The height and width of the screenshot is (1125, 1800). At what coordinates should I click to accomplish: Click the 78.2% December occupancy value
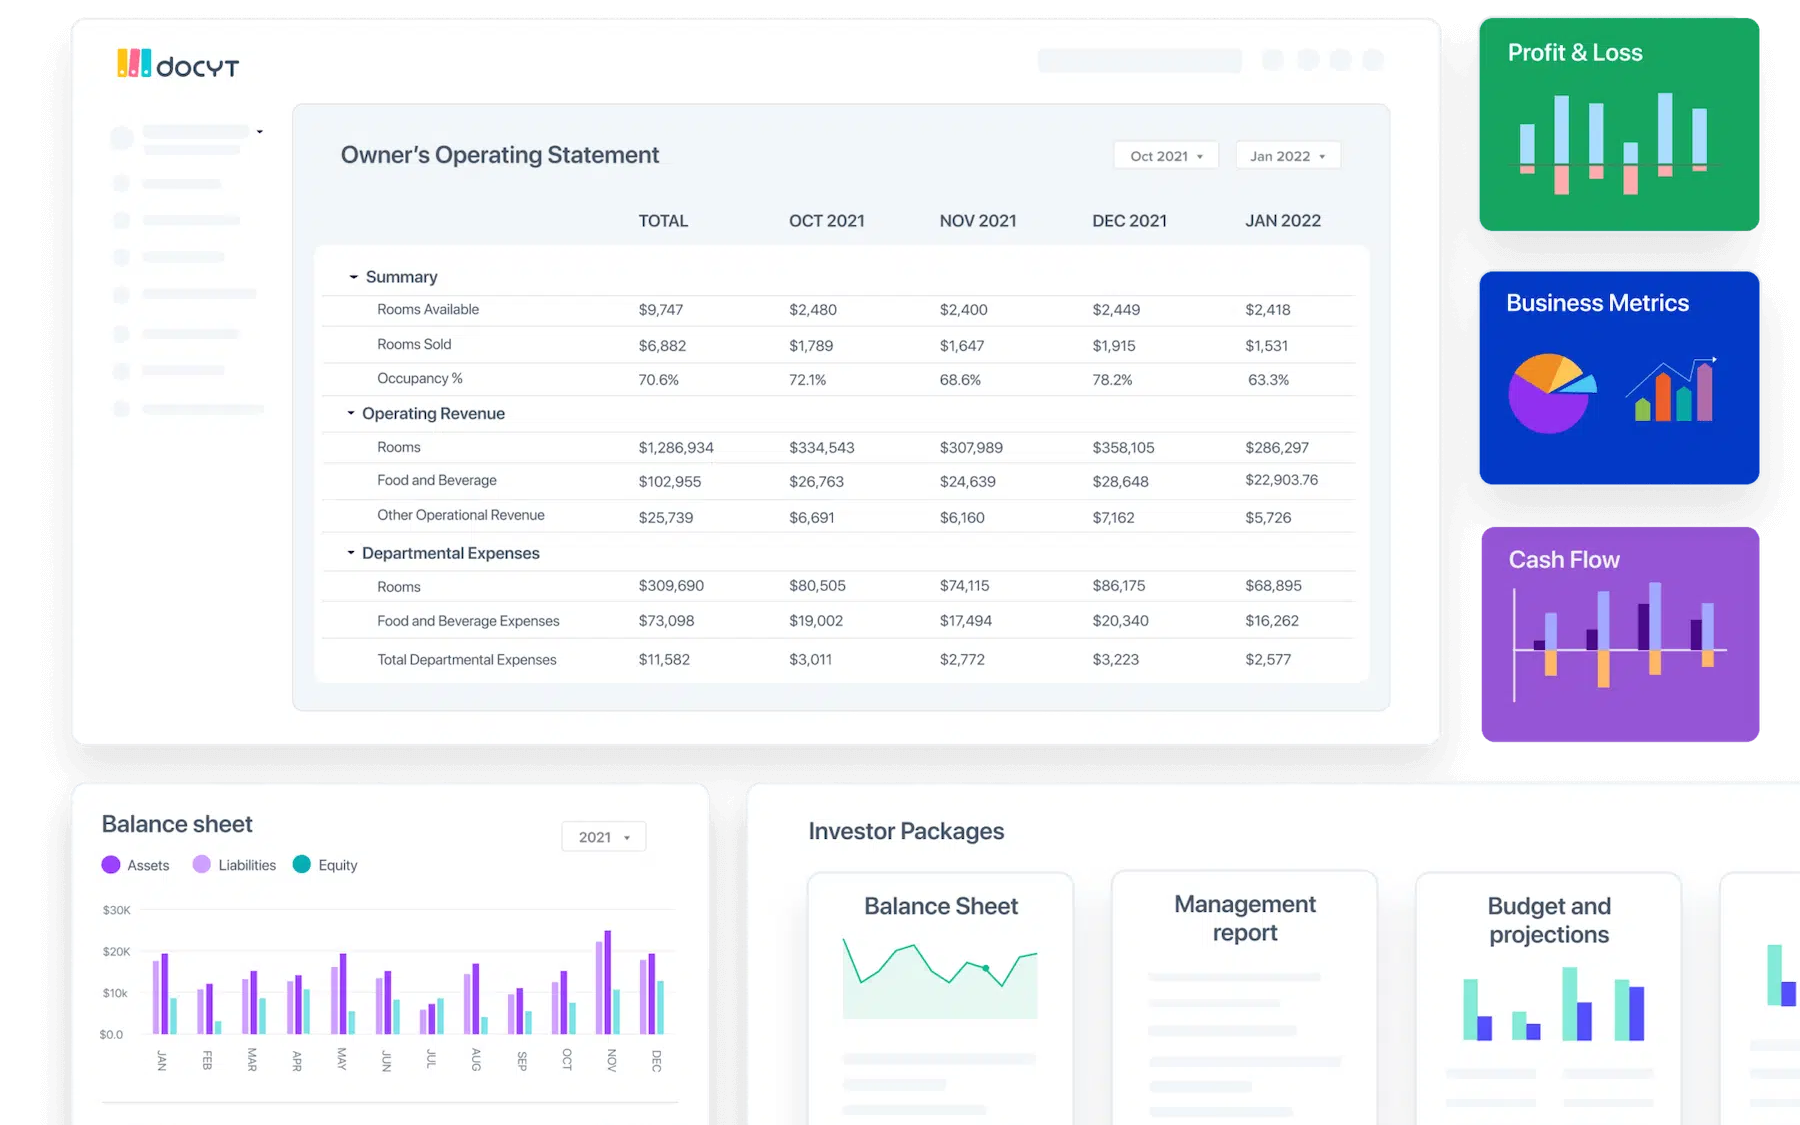pyautogui.click(x=1112, y=380)
